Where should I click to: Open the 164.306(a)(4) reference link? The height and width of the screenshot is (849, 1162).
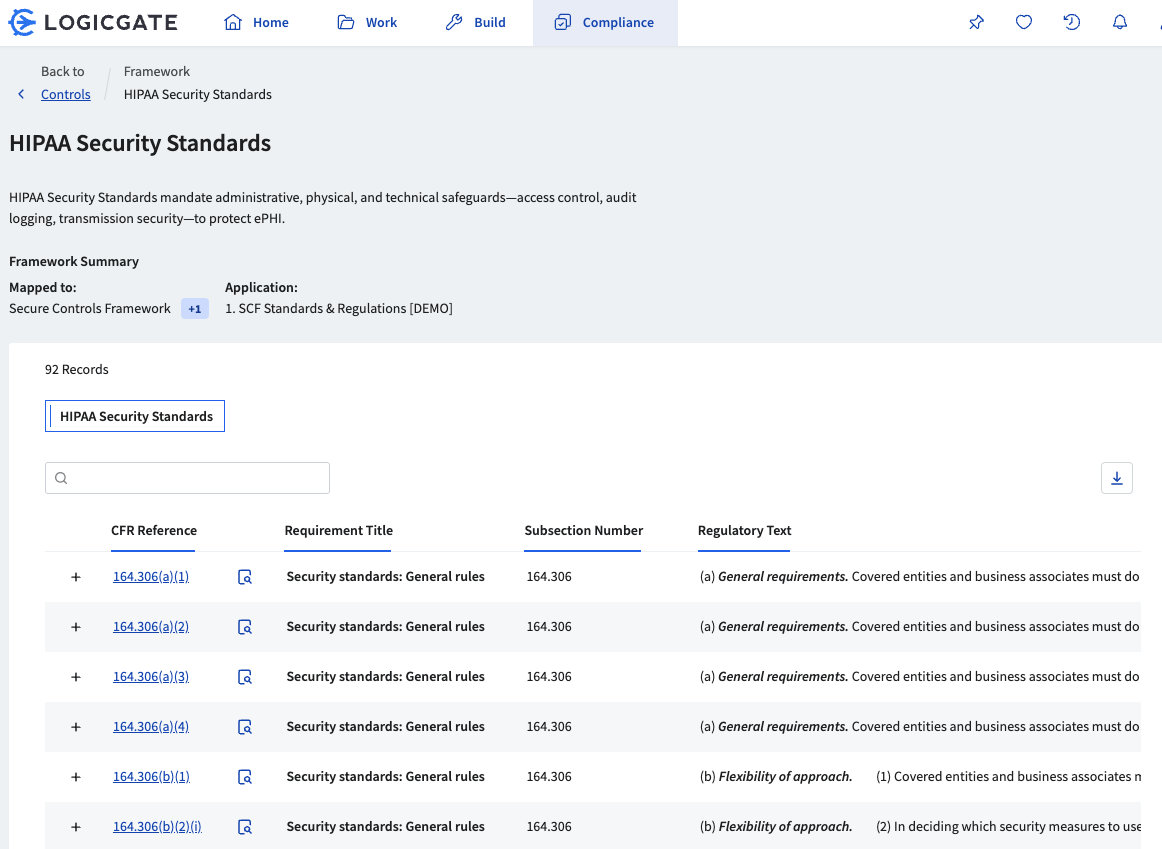coord(151,727)
